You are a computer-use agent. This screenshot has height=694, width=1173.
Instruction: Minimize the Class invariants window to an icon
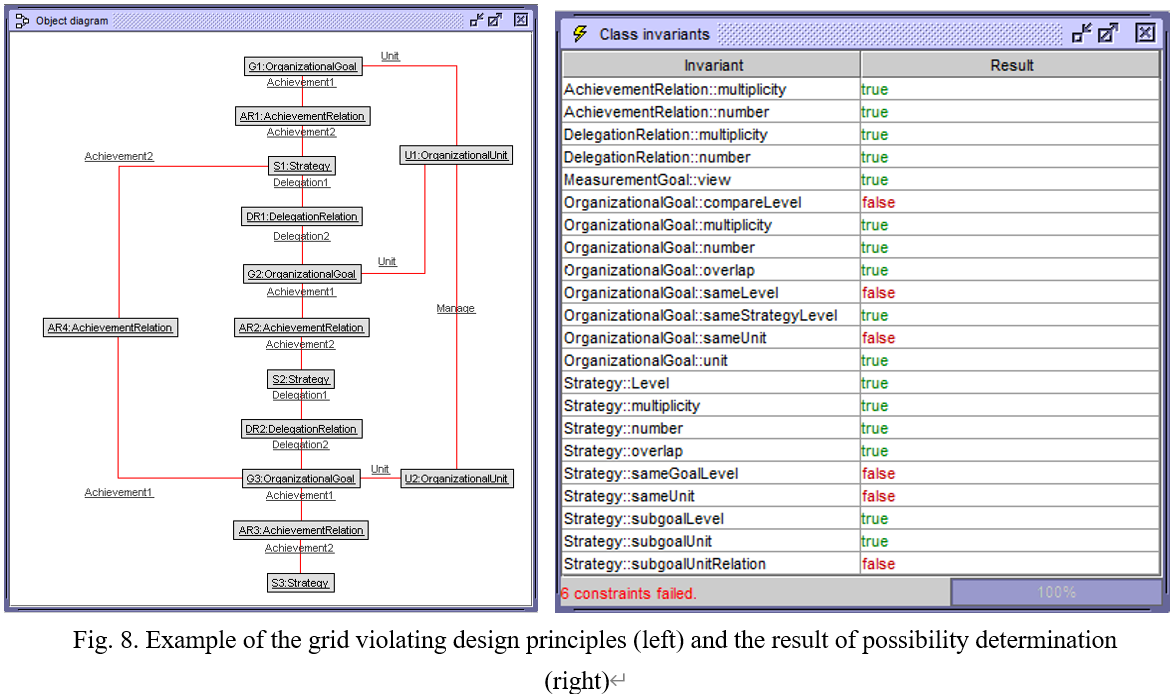1082,33
